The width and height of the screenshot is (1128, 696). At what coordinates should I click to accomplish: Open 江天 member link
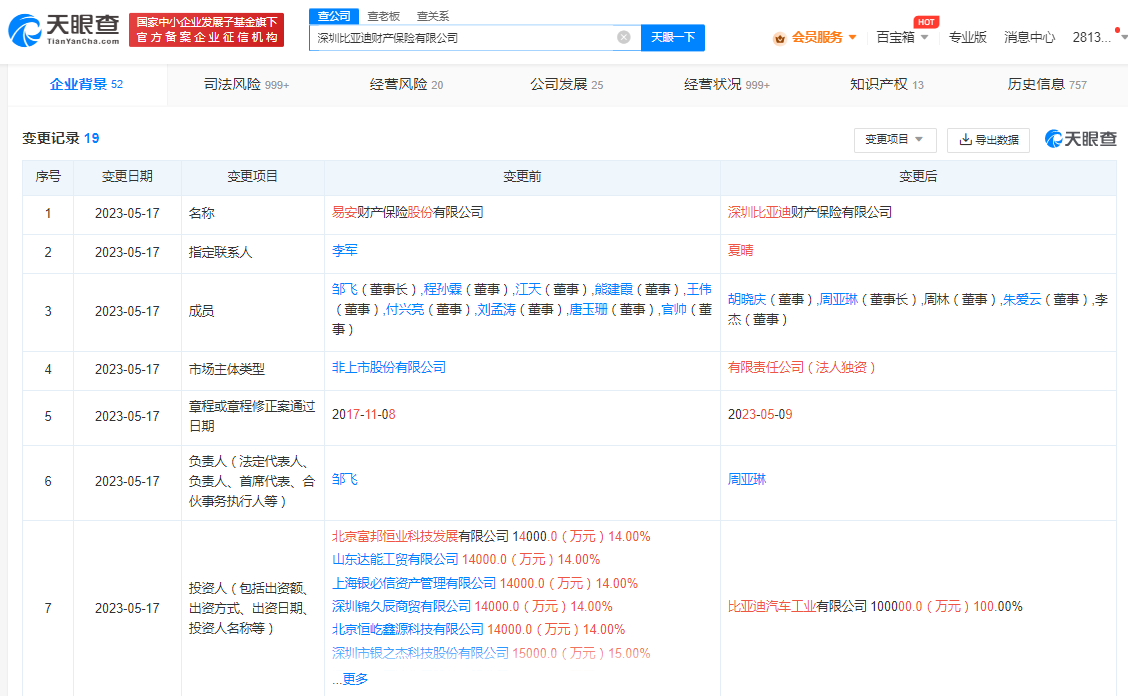point(527,289)
